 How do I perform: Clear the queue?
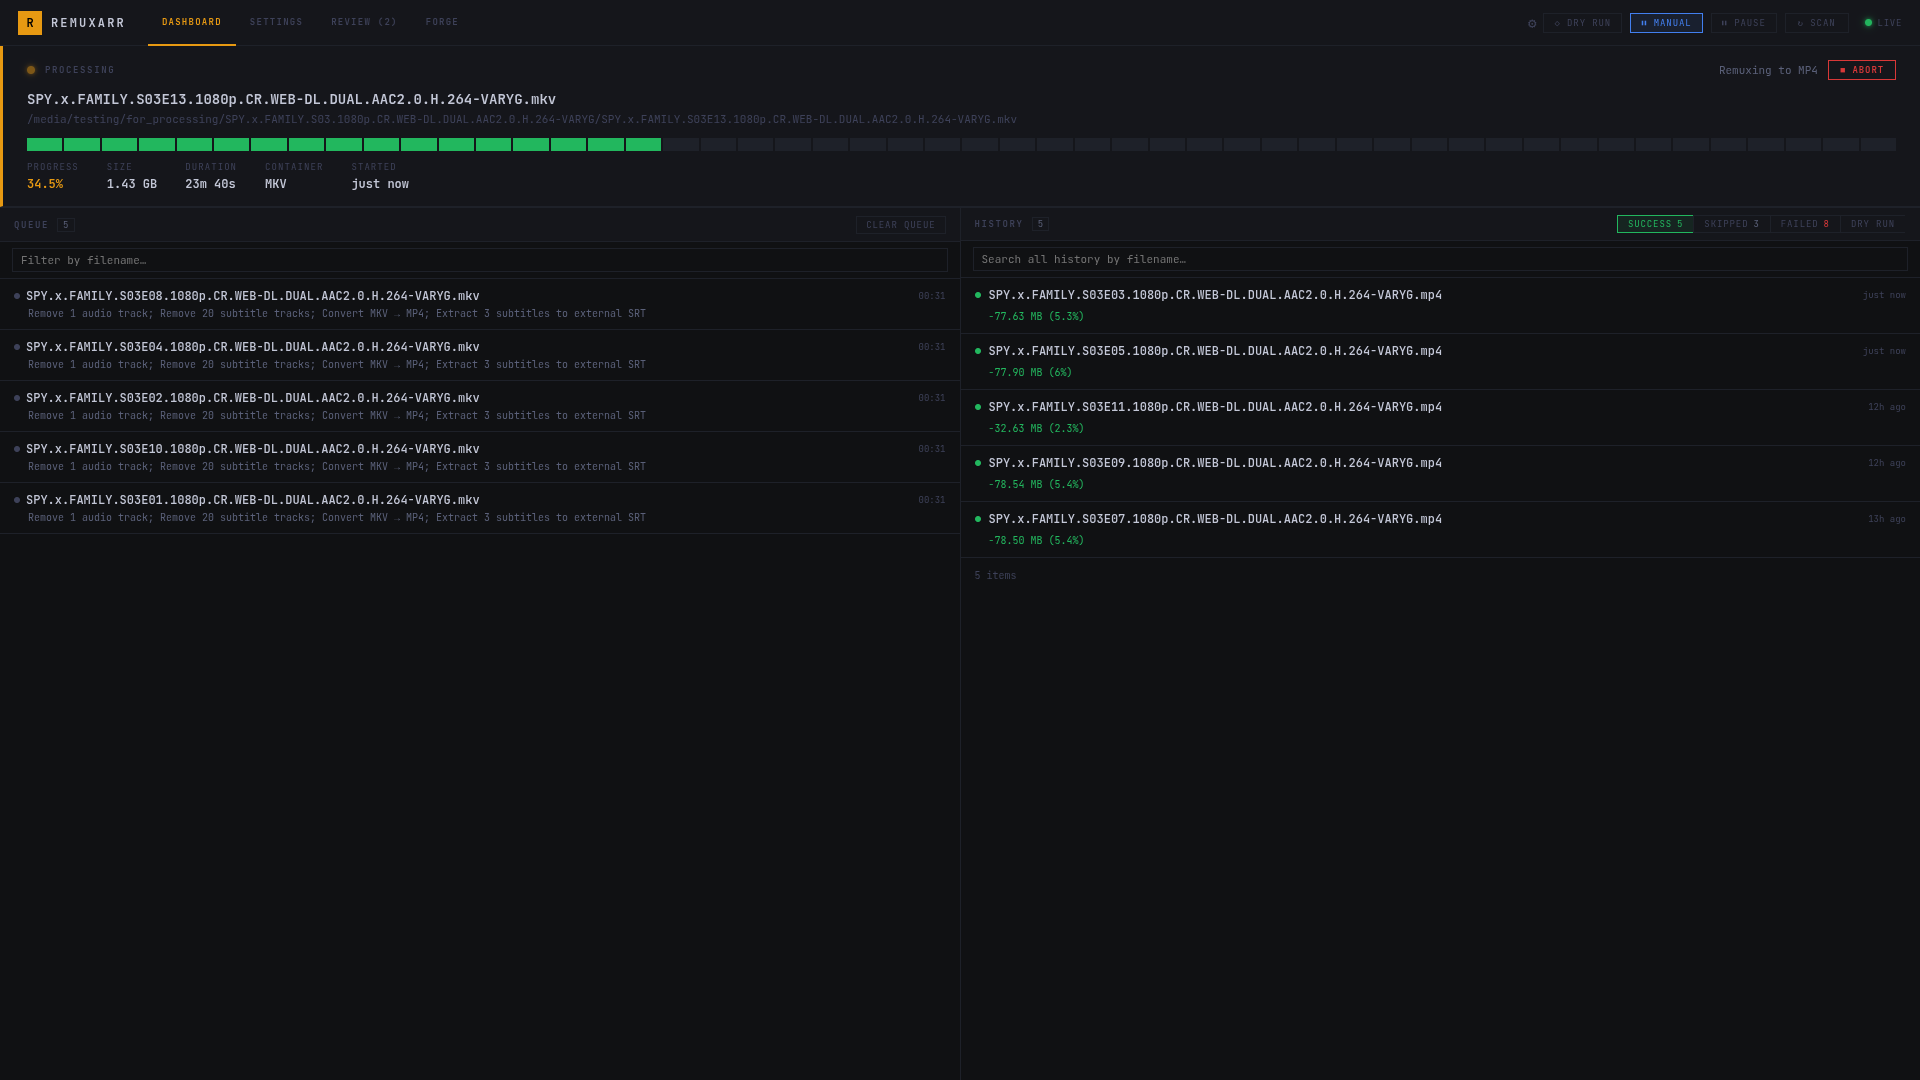pos(901,225)
